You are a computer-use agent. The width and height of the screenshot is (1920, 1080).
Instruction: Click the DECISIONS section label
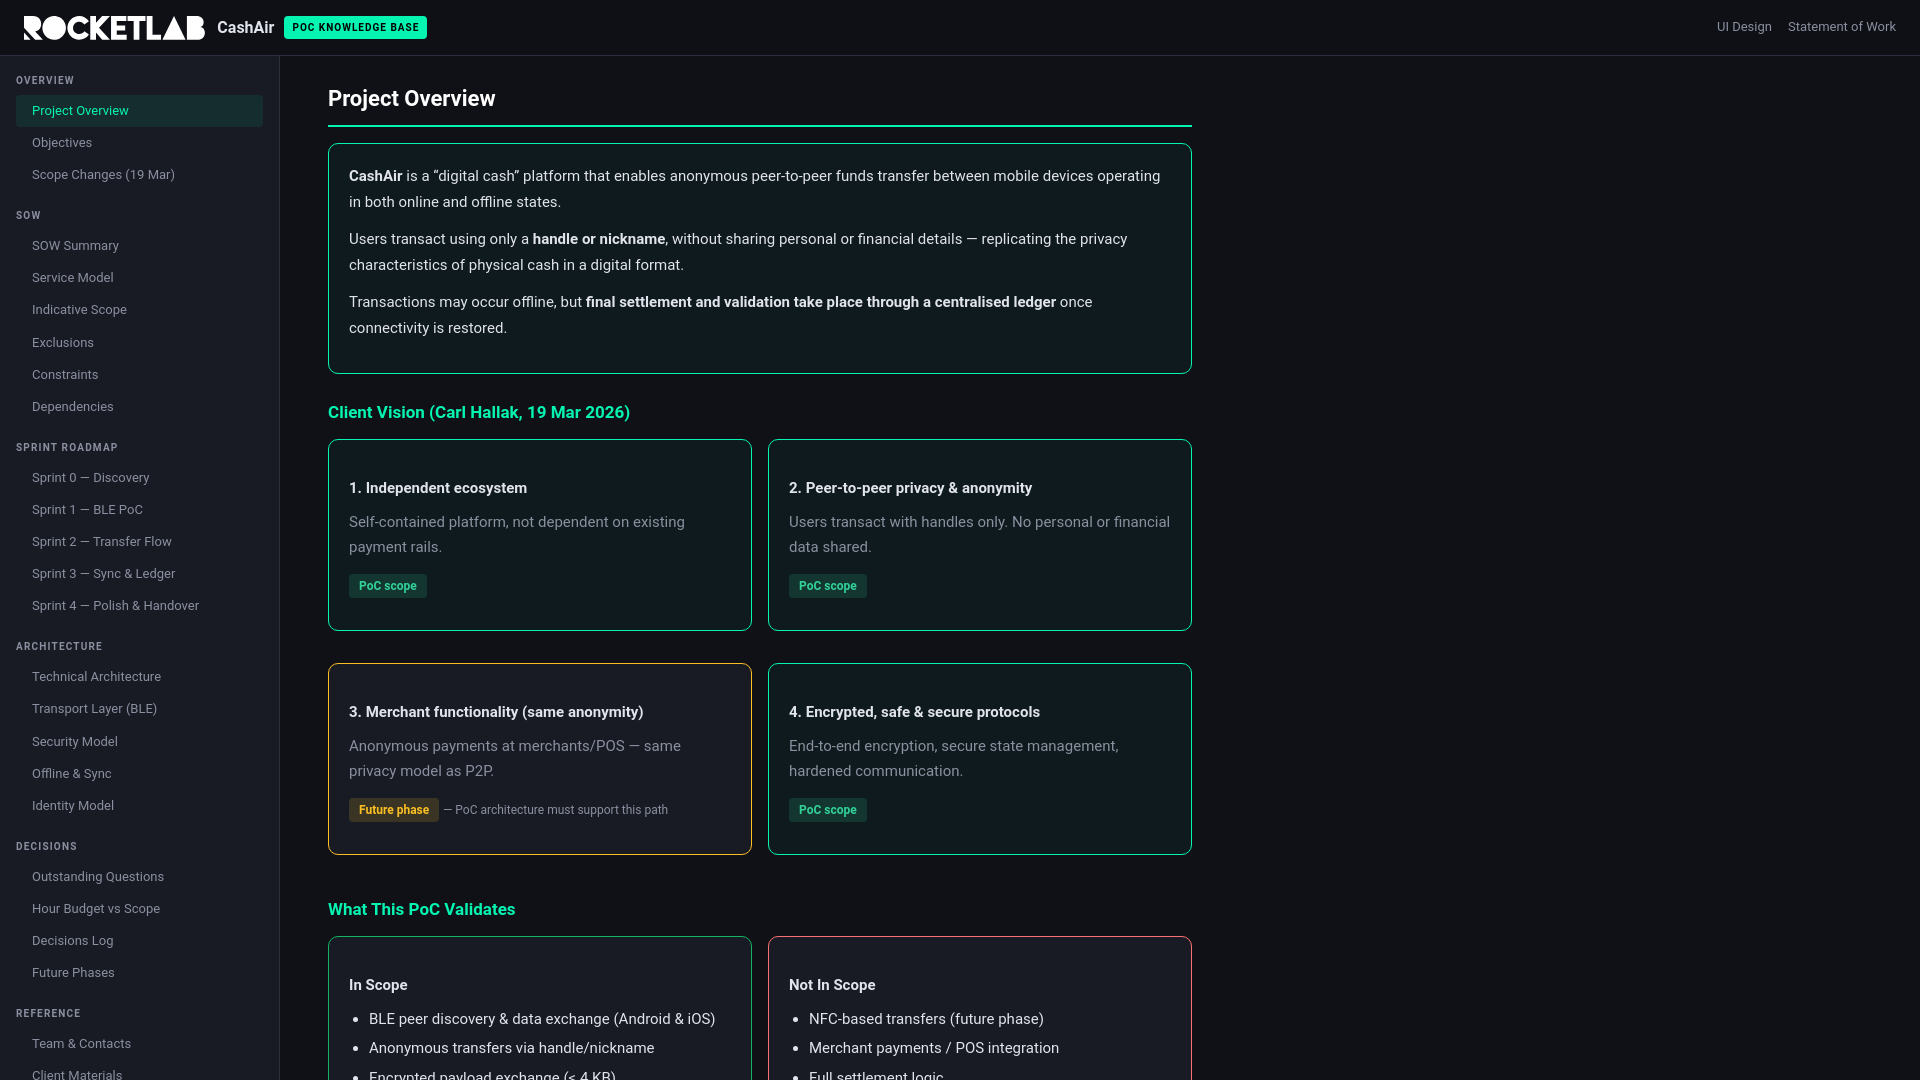pos(46,846)
